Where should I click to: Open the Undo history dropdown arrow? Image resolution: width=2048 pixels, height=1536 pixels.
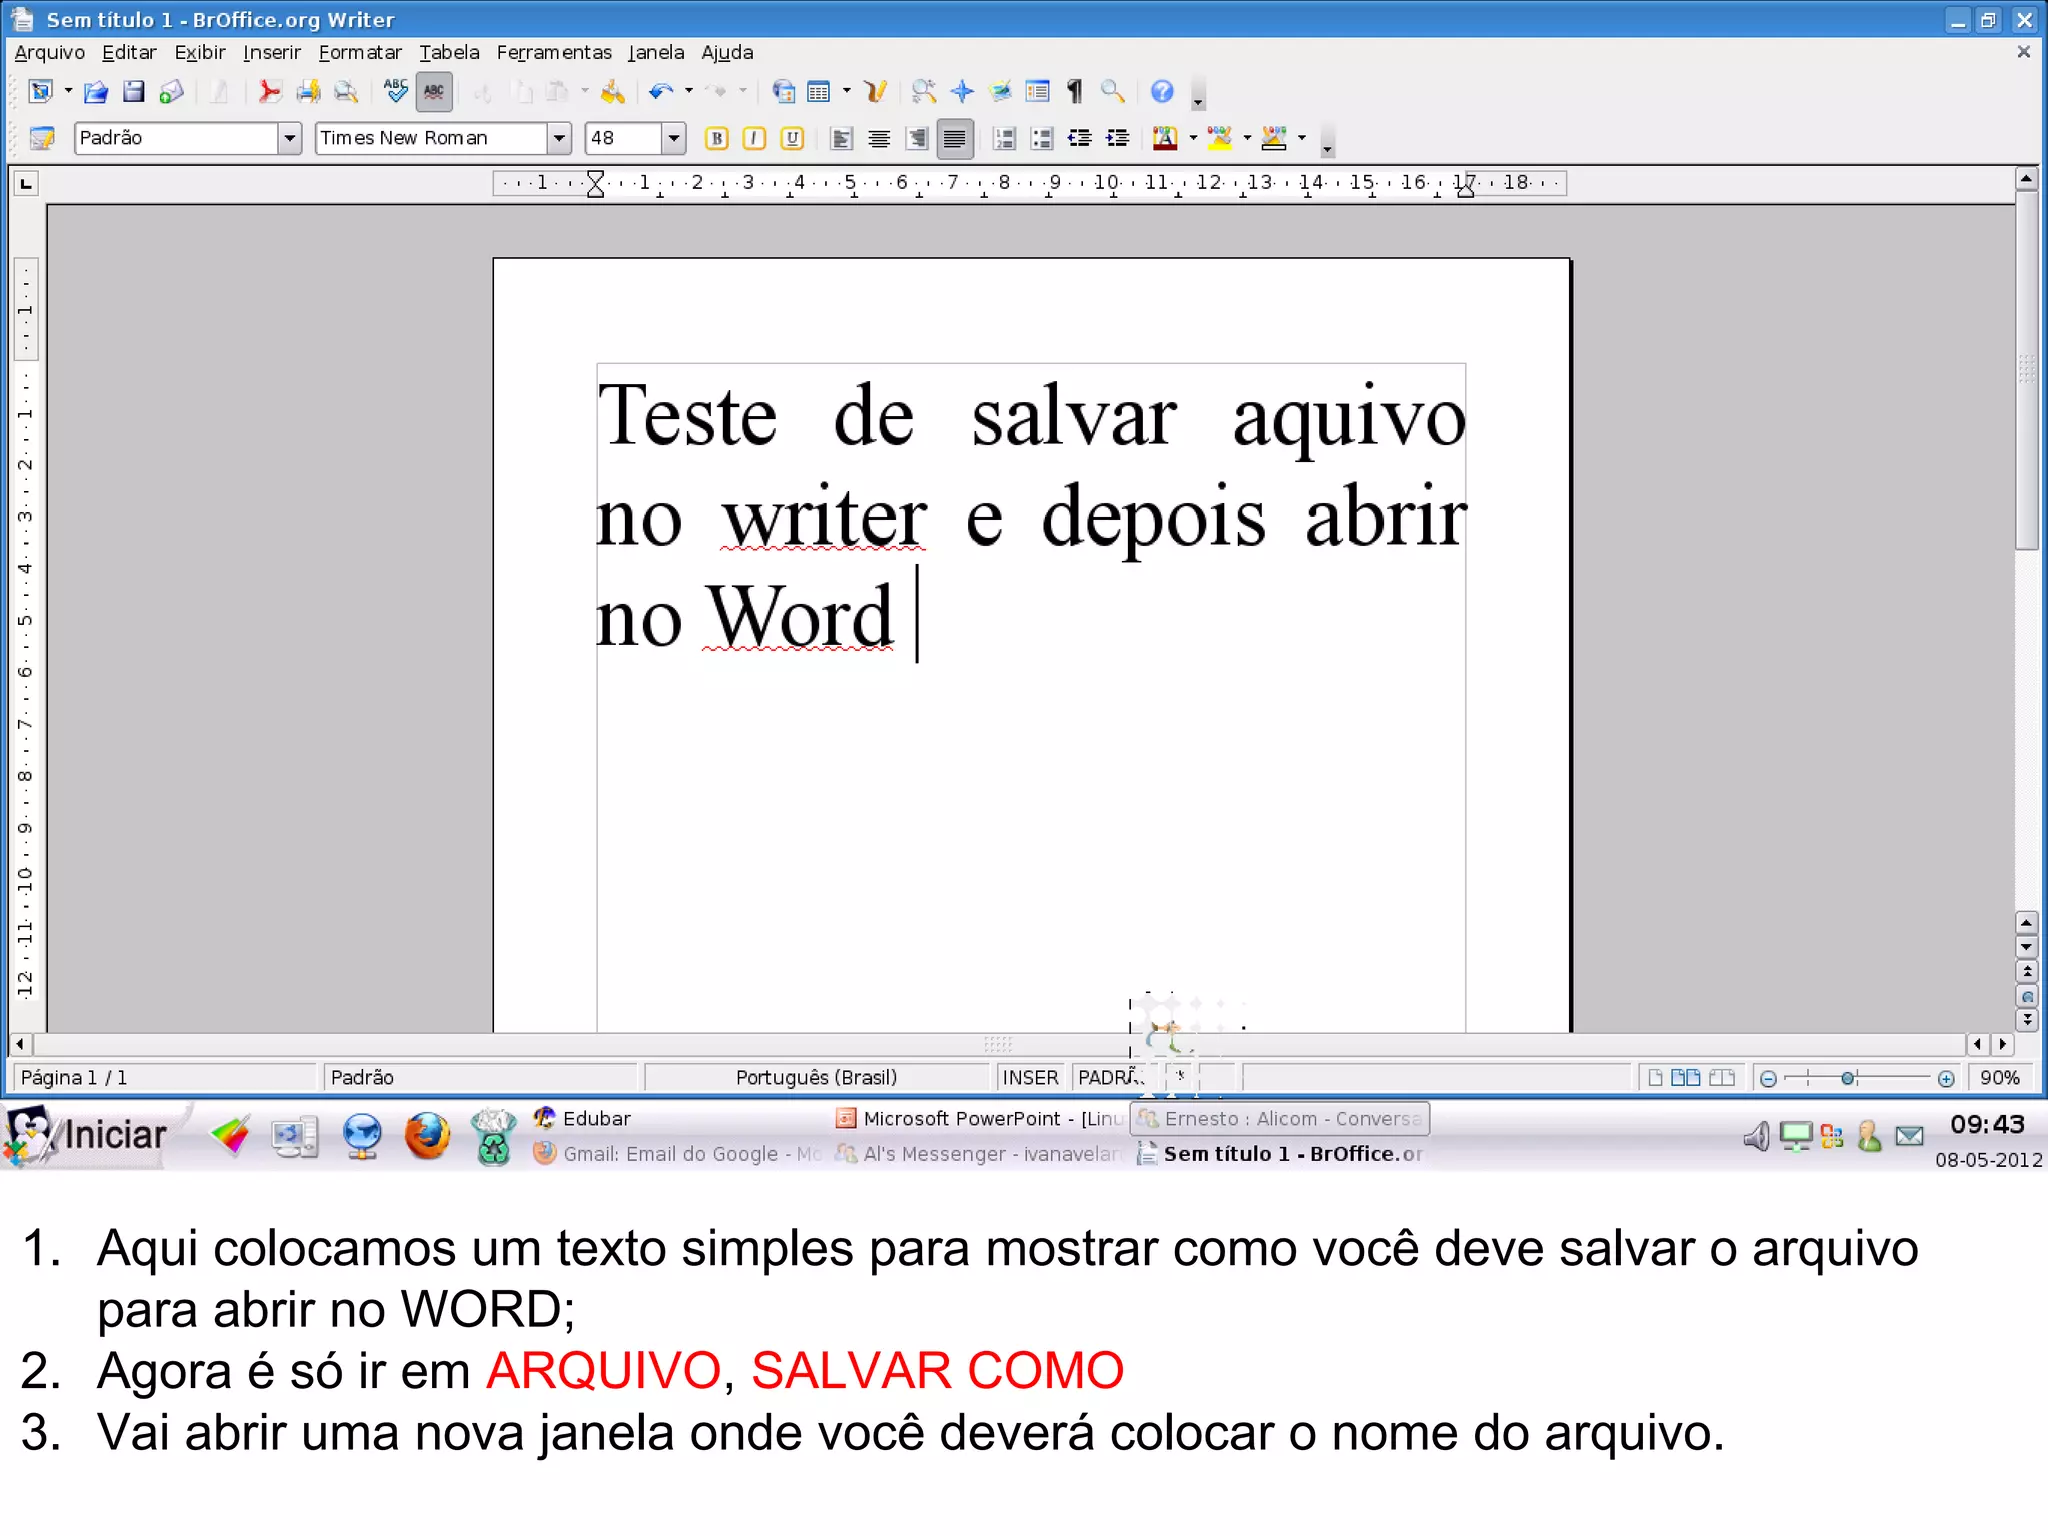point(689,92)
